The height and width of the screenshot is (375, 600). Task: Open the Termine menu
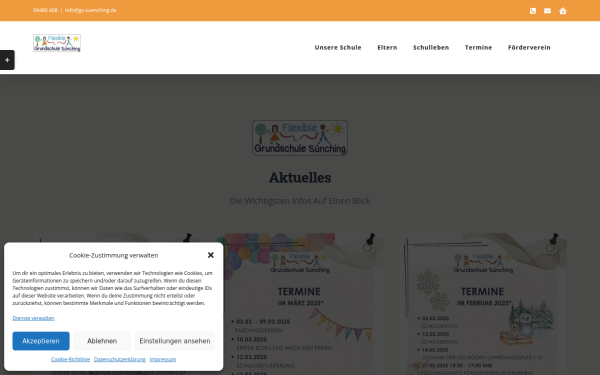(478, 47)
